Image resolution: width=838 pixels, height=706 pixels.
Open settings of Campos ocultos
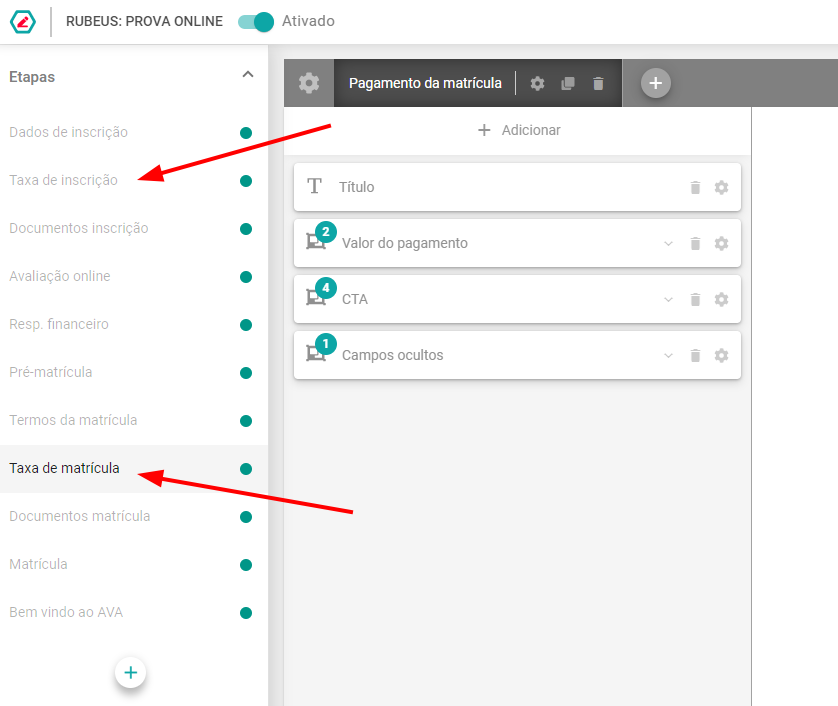pyautogui.click(x=721, y=355)
